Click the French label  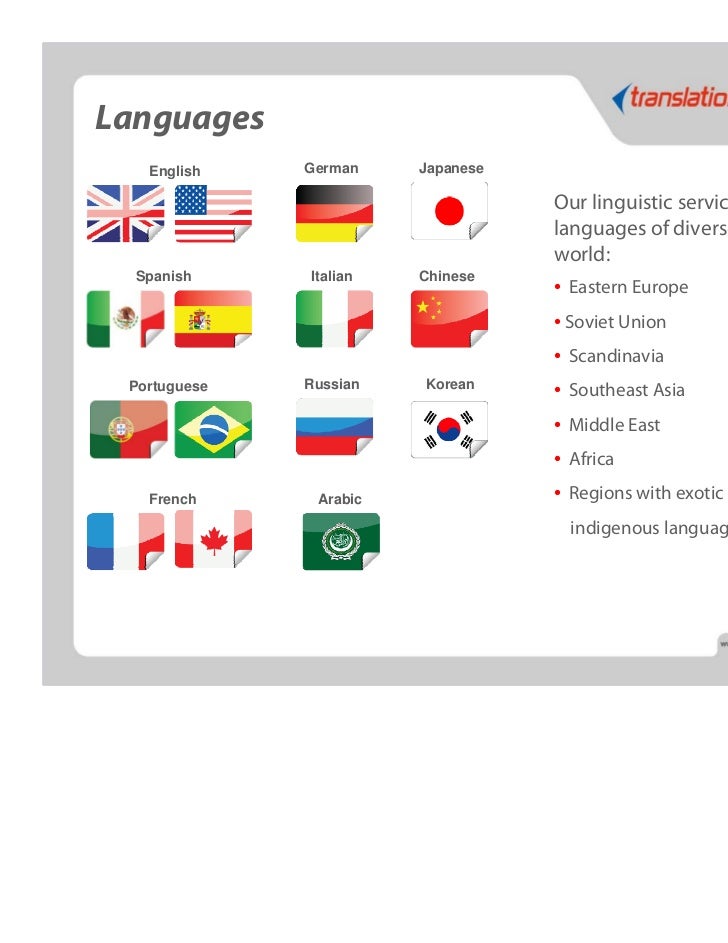click(173, 499)
